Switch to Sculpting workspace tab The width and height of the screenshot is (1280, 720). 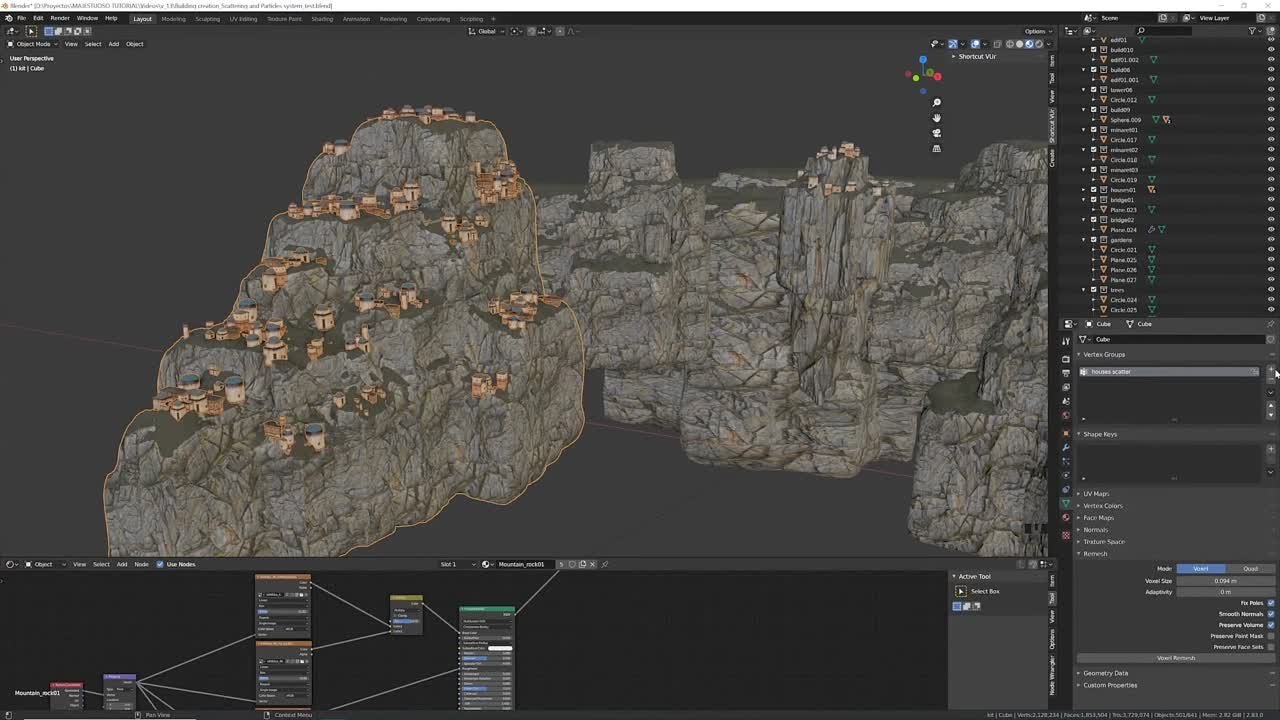(208, 18)
